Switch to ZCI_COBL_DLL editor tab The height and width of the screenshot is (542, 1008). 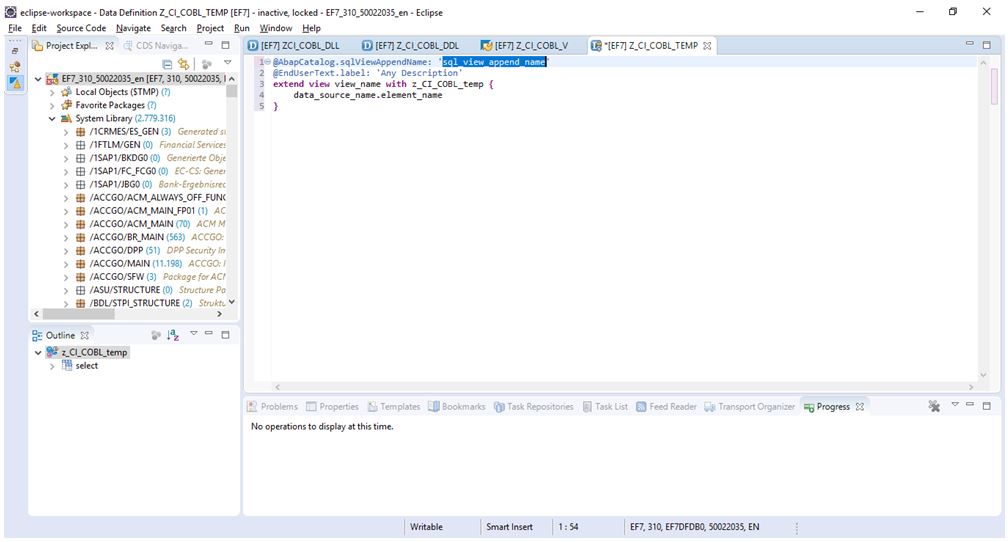(x=294, y=45)
